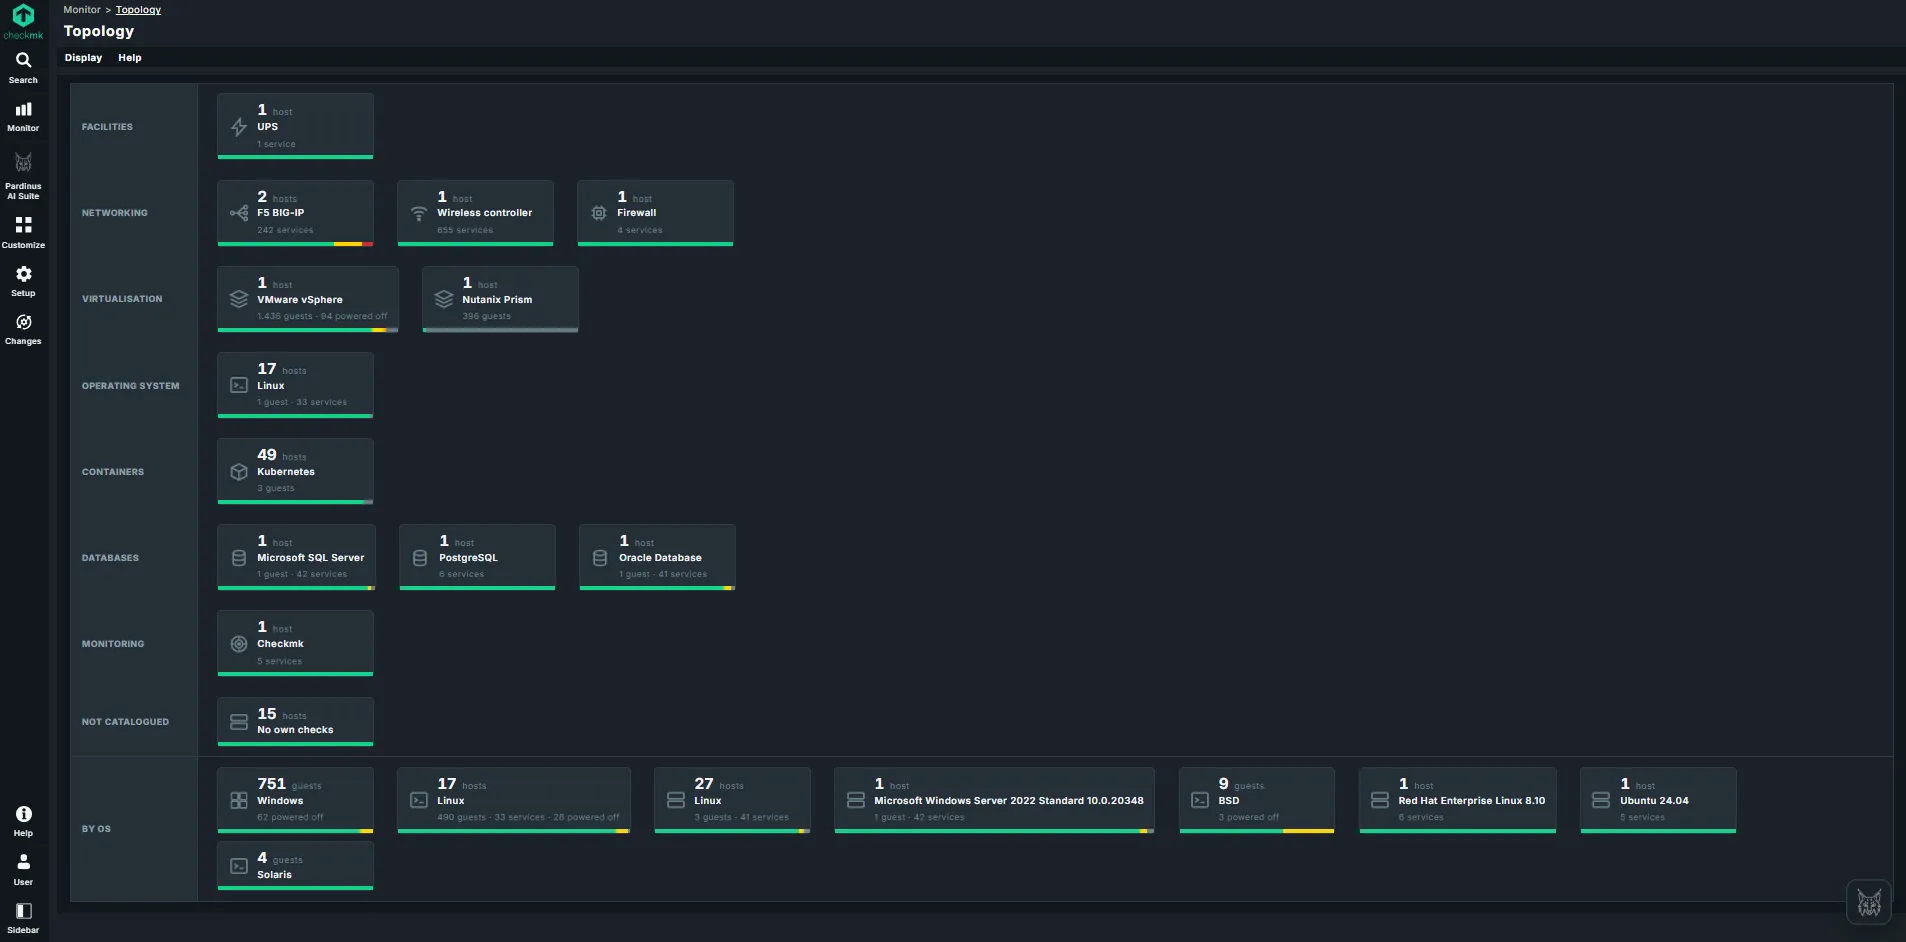Open the 27 hosts Linux card
The width and height of the screenshot is (1906, 942).
pos(732,800)
